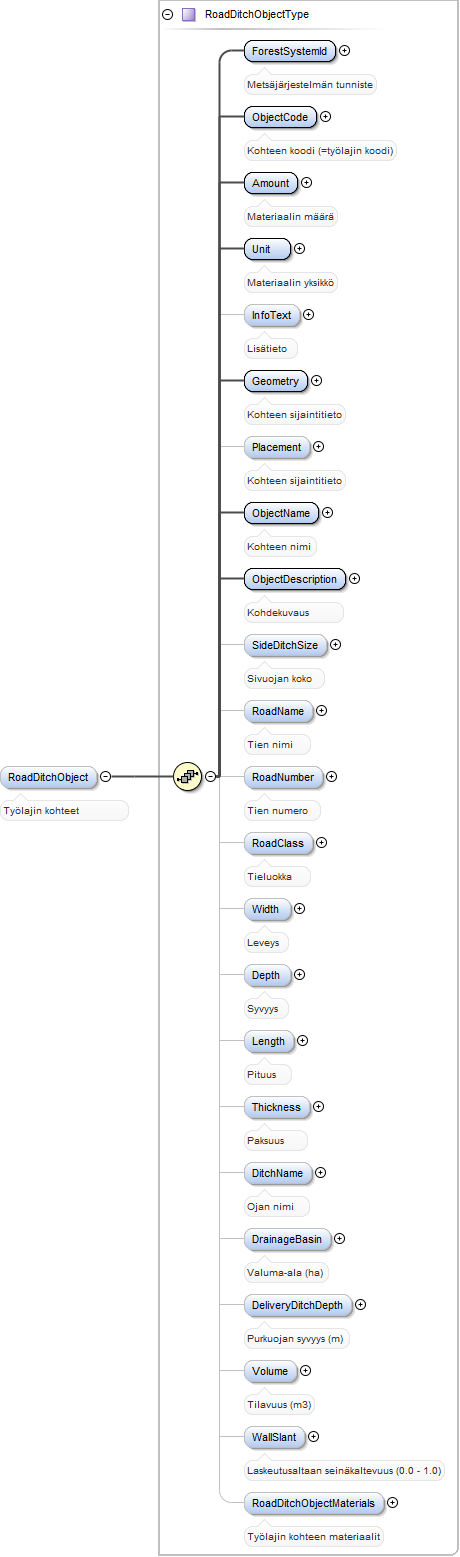The height and width of the screenshot is (1557, 460).
Task: Collapse the RoadDitchObject node
Action: point(105,776)
